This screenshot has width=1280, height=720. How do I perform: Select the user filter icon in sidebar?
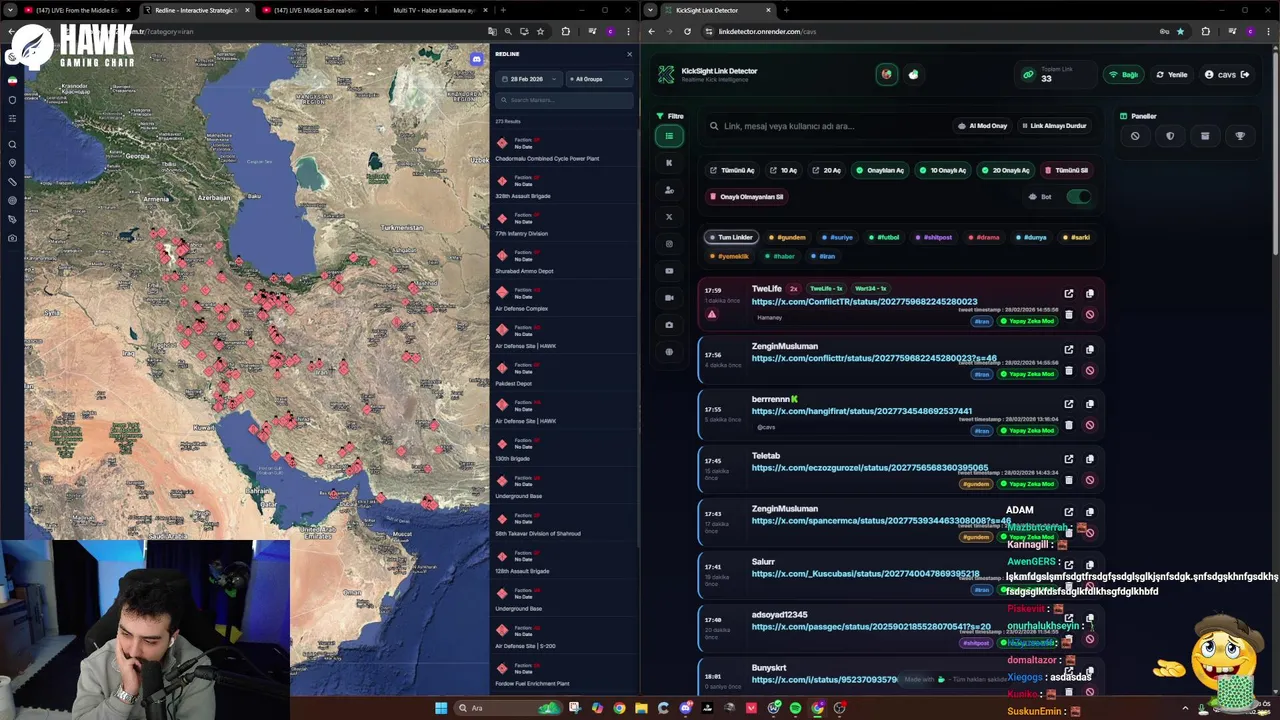[669, 190]
